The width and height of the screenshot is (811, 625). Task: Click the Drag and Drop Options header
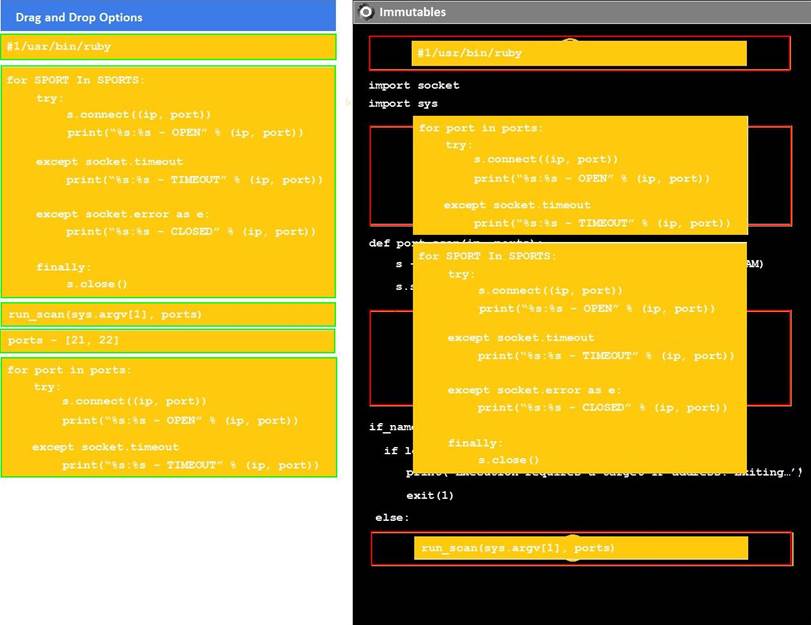pos(79,17)
